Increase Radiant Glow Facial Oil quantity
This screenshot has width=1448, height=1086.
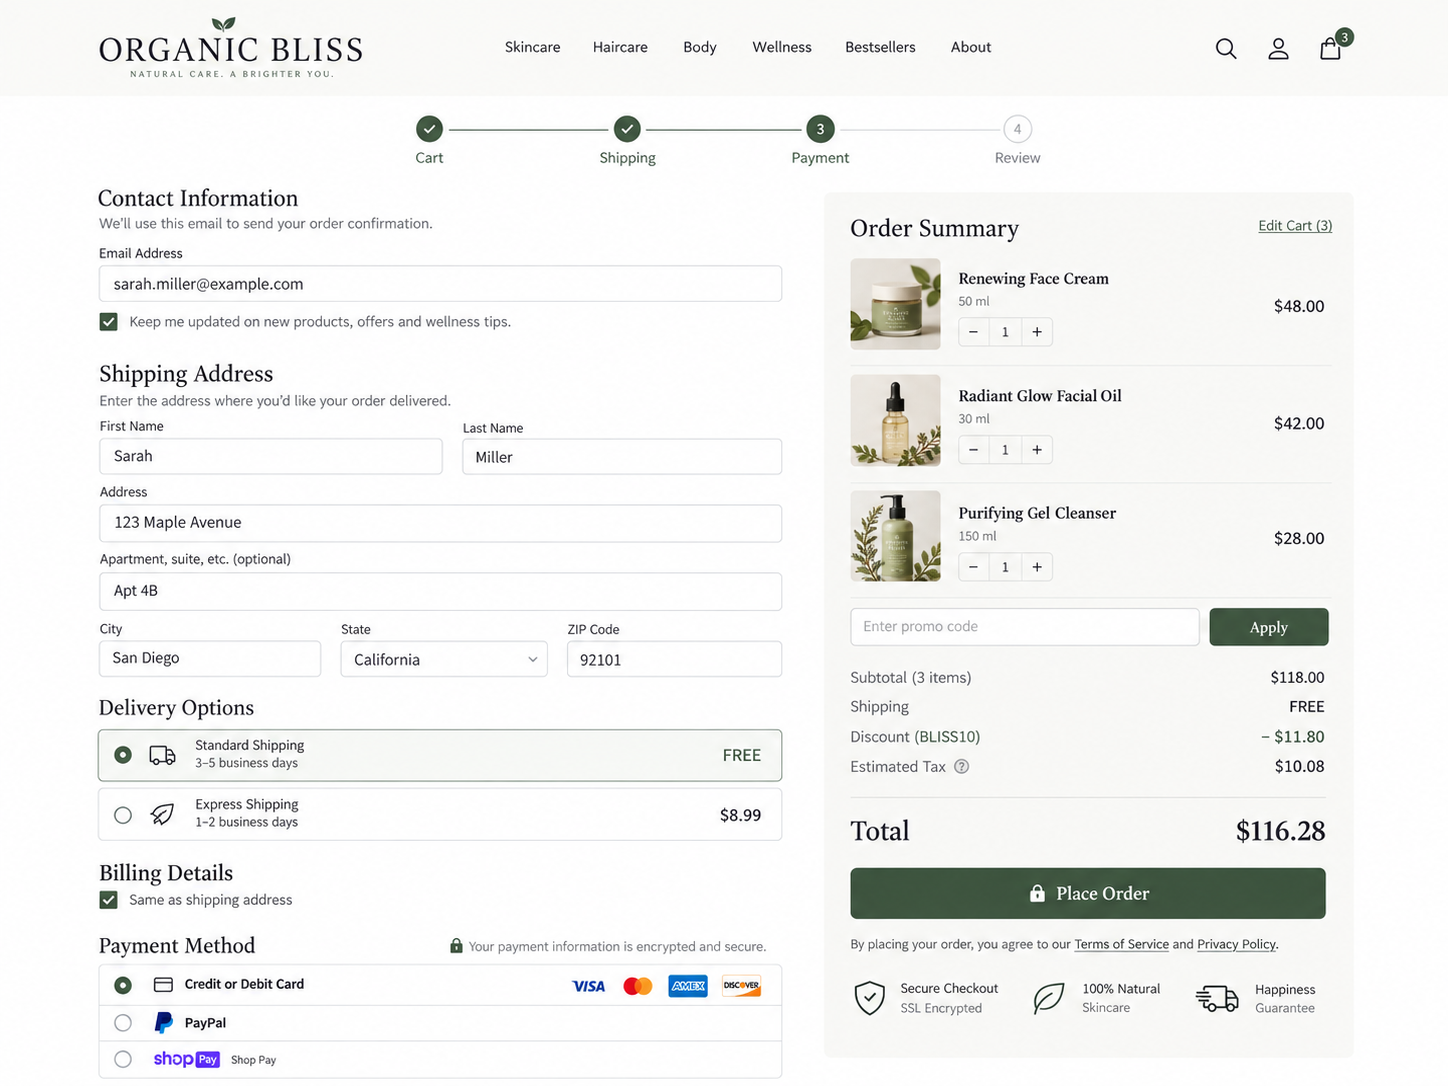[x=1037, y=450]
